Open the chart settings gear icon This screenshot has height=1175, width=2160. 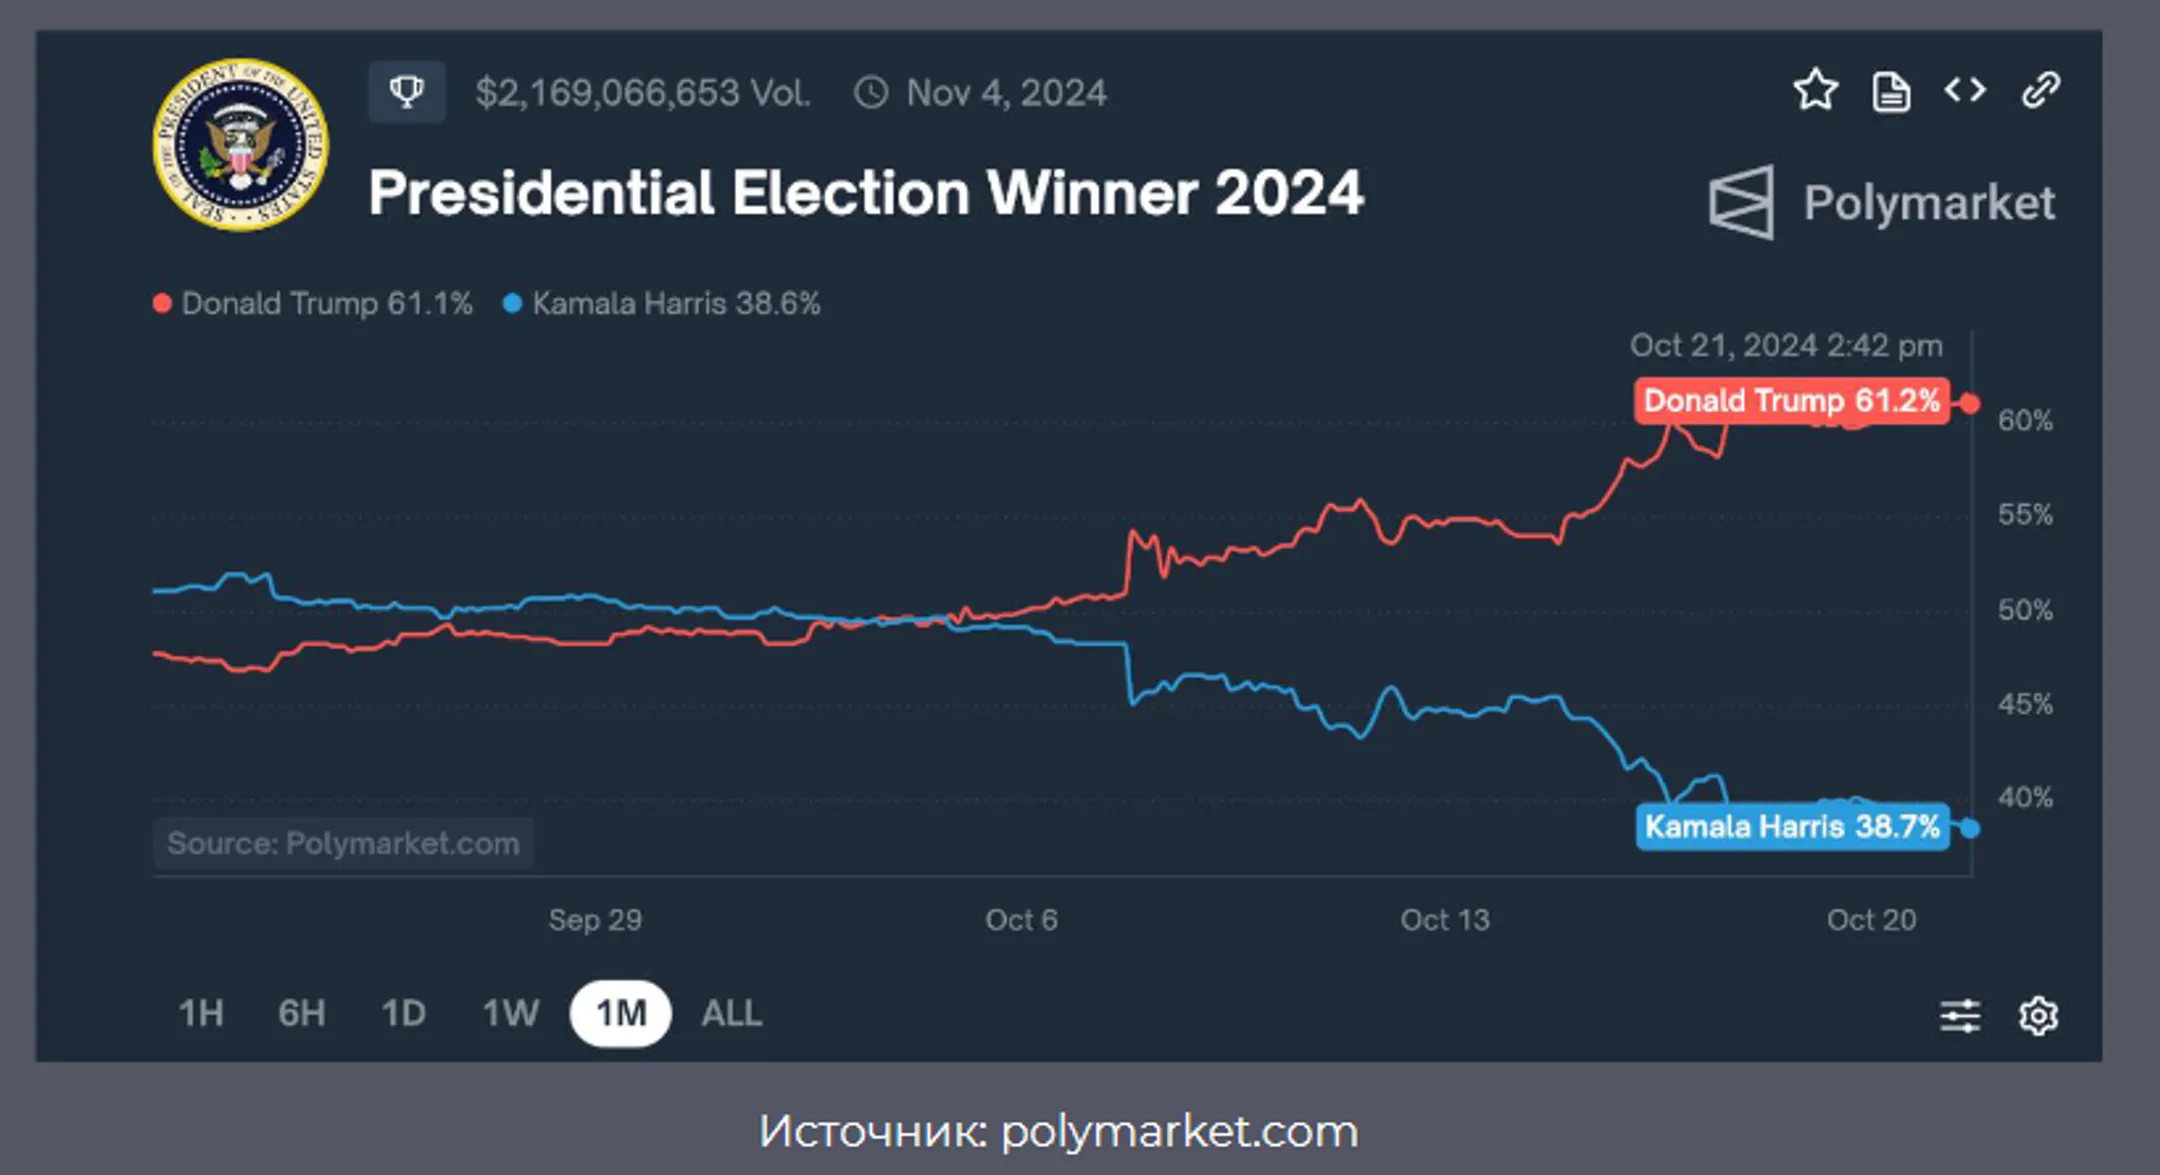coord(2038,1016)
